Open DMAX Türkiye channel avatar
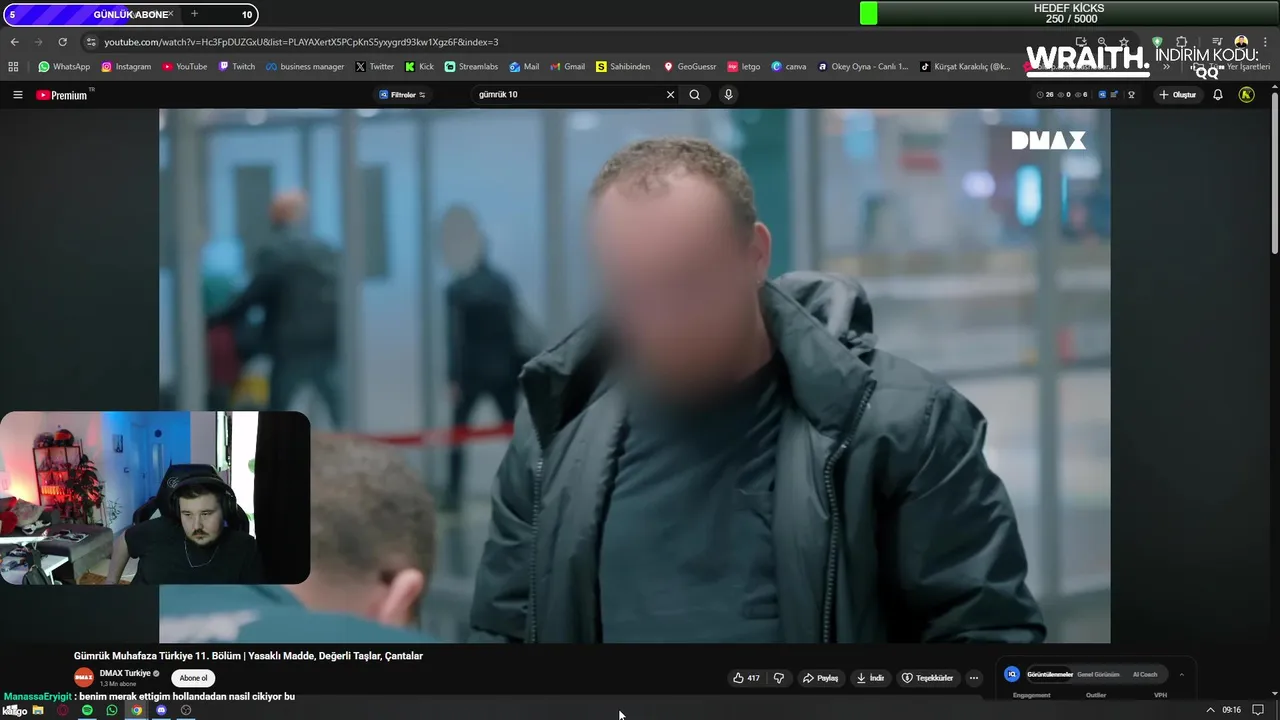This screenshot has height=720, width=1280. point(84,677)
